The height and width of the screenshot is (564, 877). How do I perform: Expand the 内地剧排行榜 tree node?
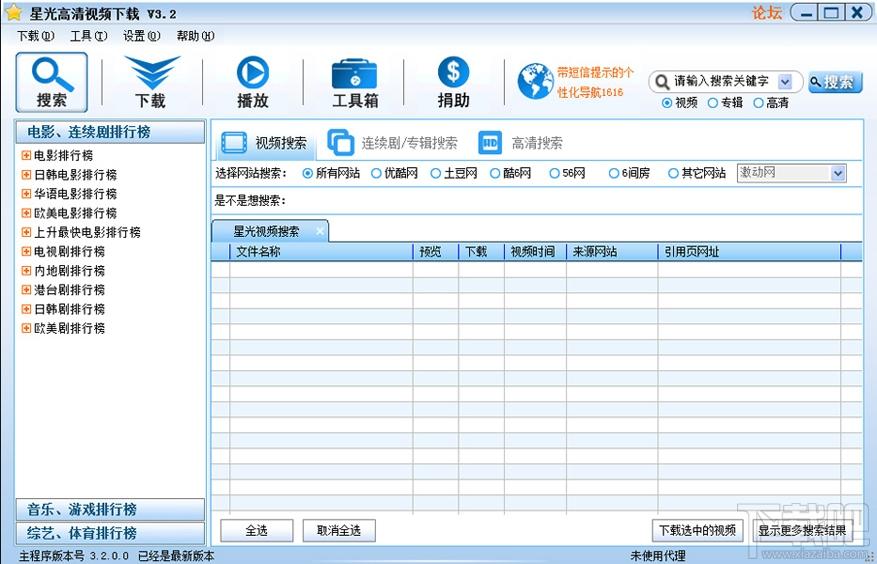click(x=26, y=270)
